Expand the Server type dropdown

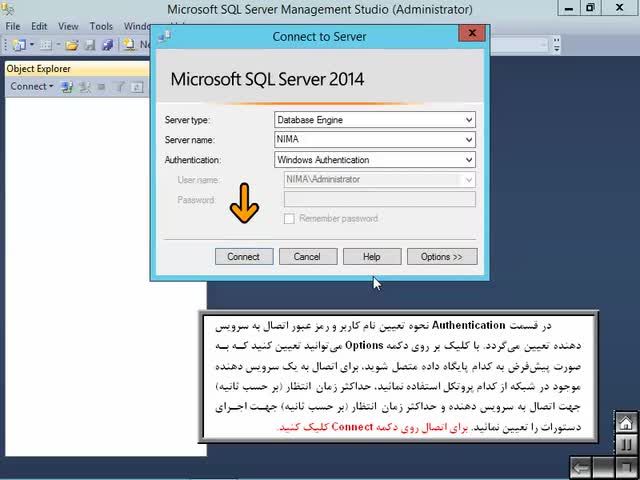pyautogui.click(x=469, y=120)
